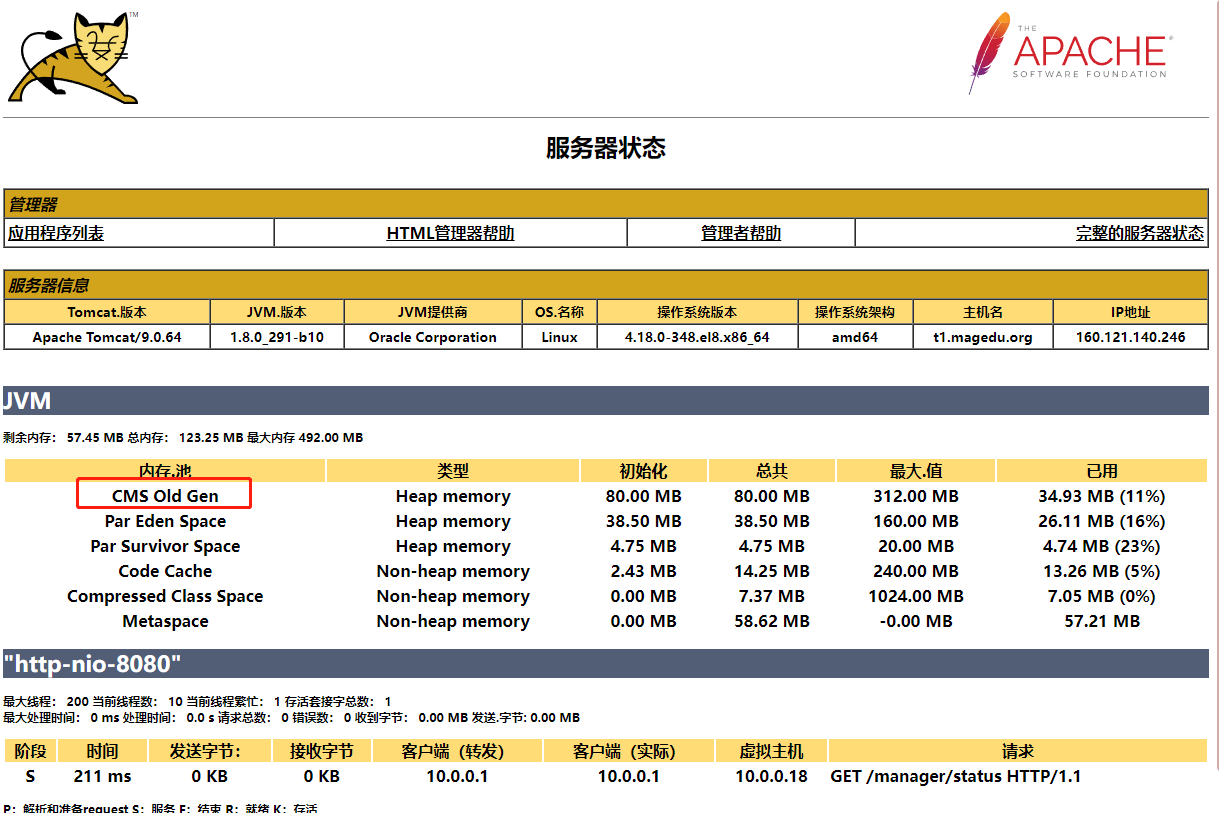1219x813 pixels.
Task: Click the Tomcat.版本 column header
Action: pyautogui.click(x=107, y=312)
